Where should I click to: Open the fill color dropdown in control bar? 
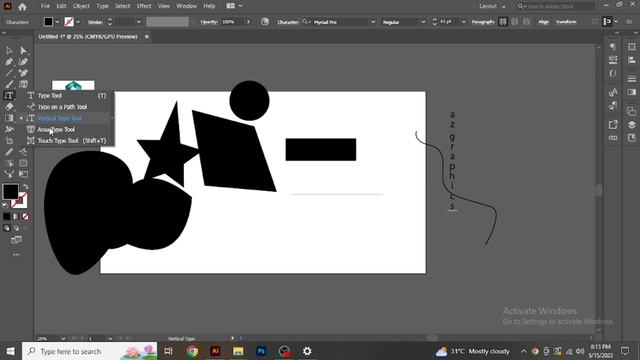58,22
